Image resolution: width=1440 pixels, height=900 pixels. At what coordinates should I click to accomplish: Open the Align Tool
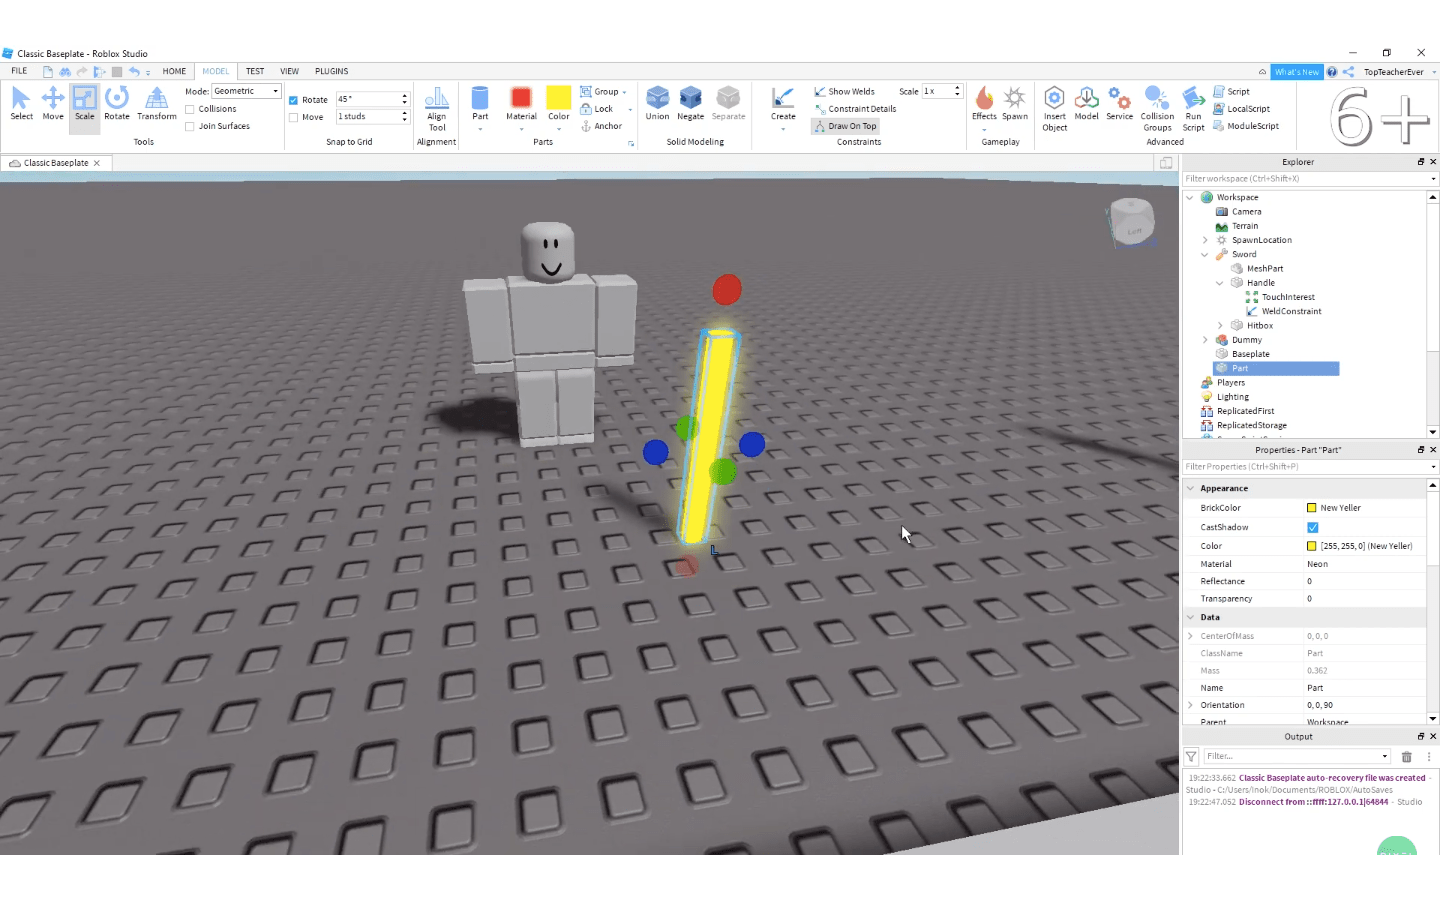pos(437,108)
